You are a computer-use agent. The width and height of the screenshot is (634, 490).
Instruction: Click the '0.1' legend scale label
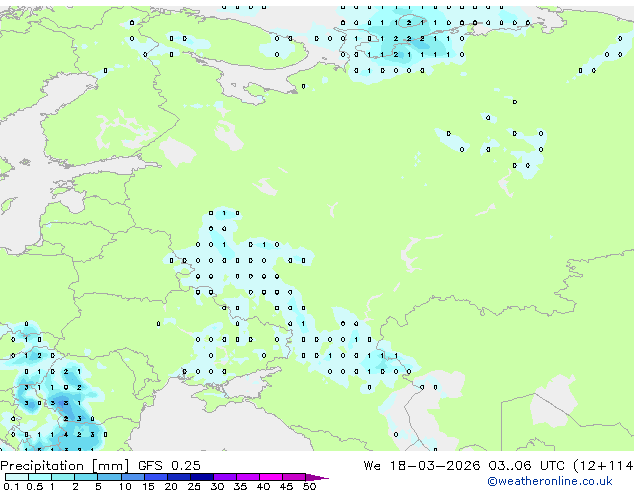click(x=11, y=486)
